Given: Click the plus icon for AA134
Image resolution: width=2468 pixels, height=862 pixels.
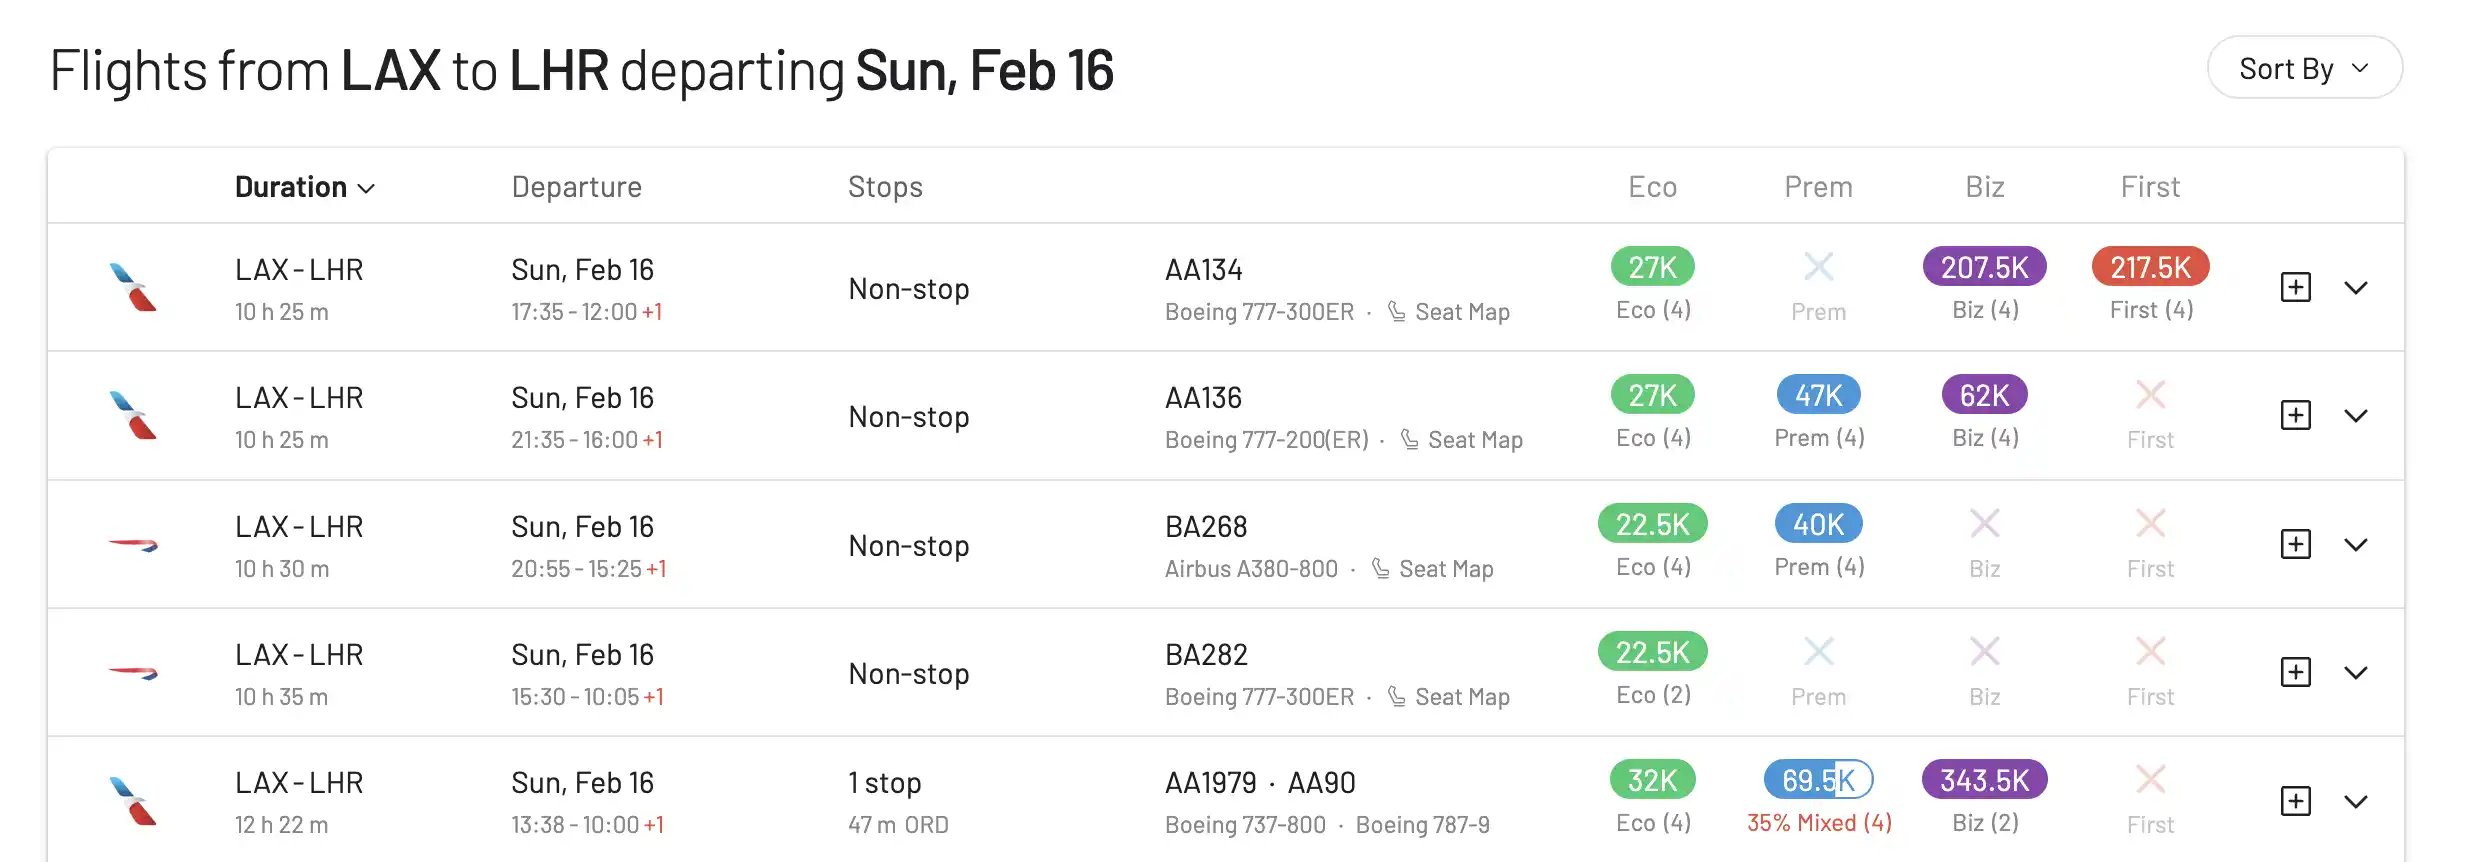Looking at the screenshot, I should (x=2295, y=287).
